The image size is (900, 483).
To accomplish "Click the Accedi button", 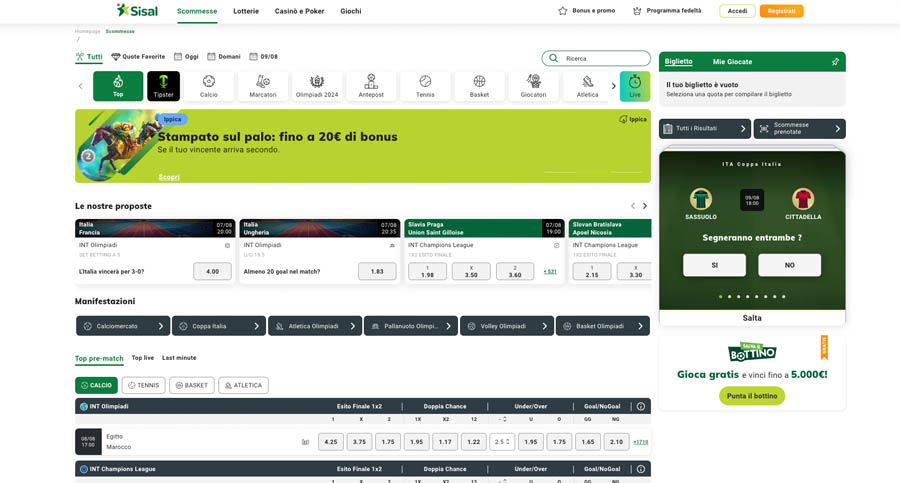I will point(738,11).
